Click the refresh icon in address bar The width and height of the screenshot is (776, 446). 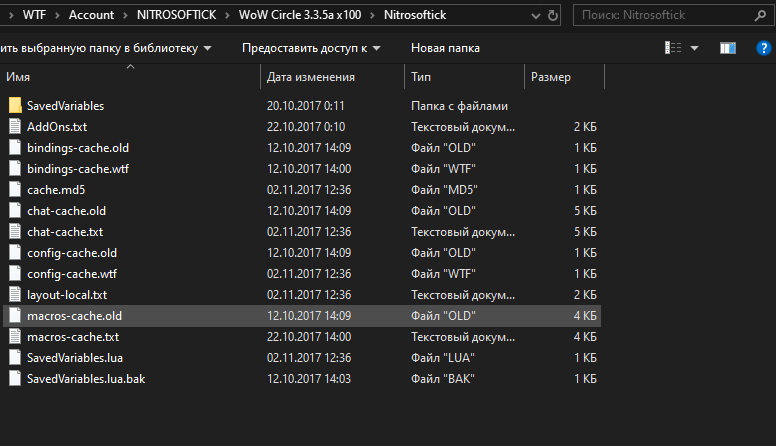tap(555, 16)
